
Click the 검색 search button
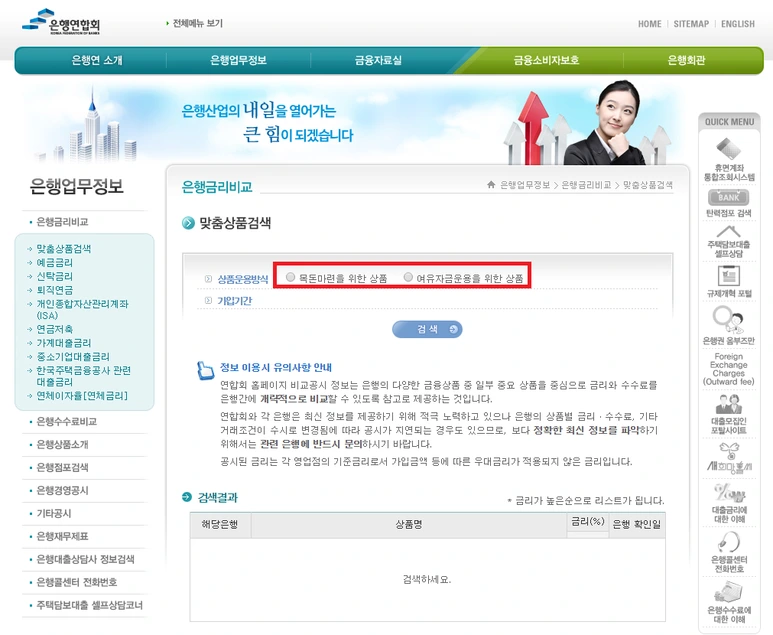[x=427, y=329]
